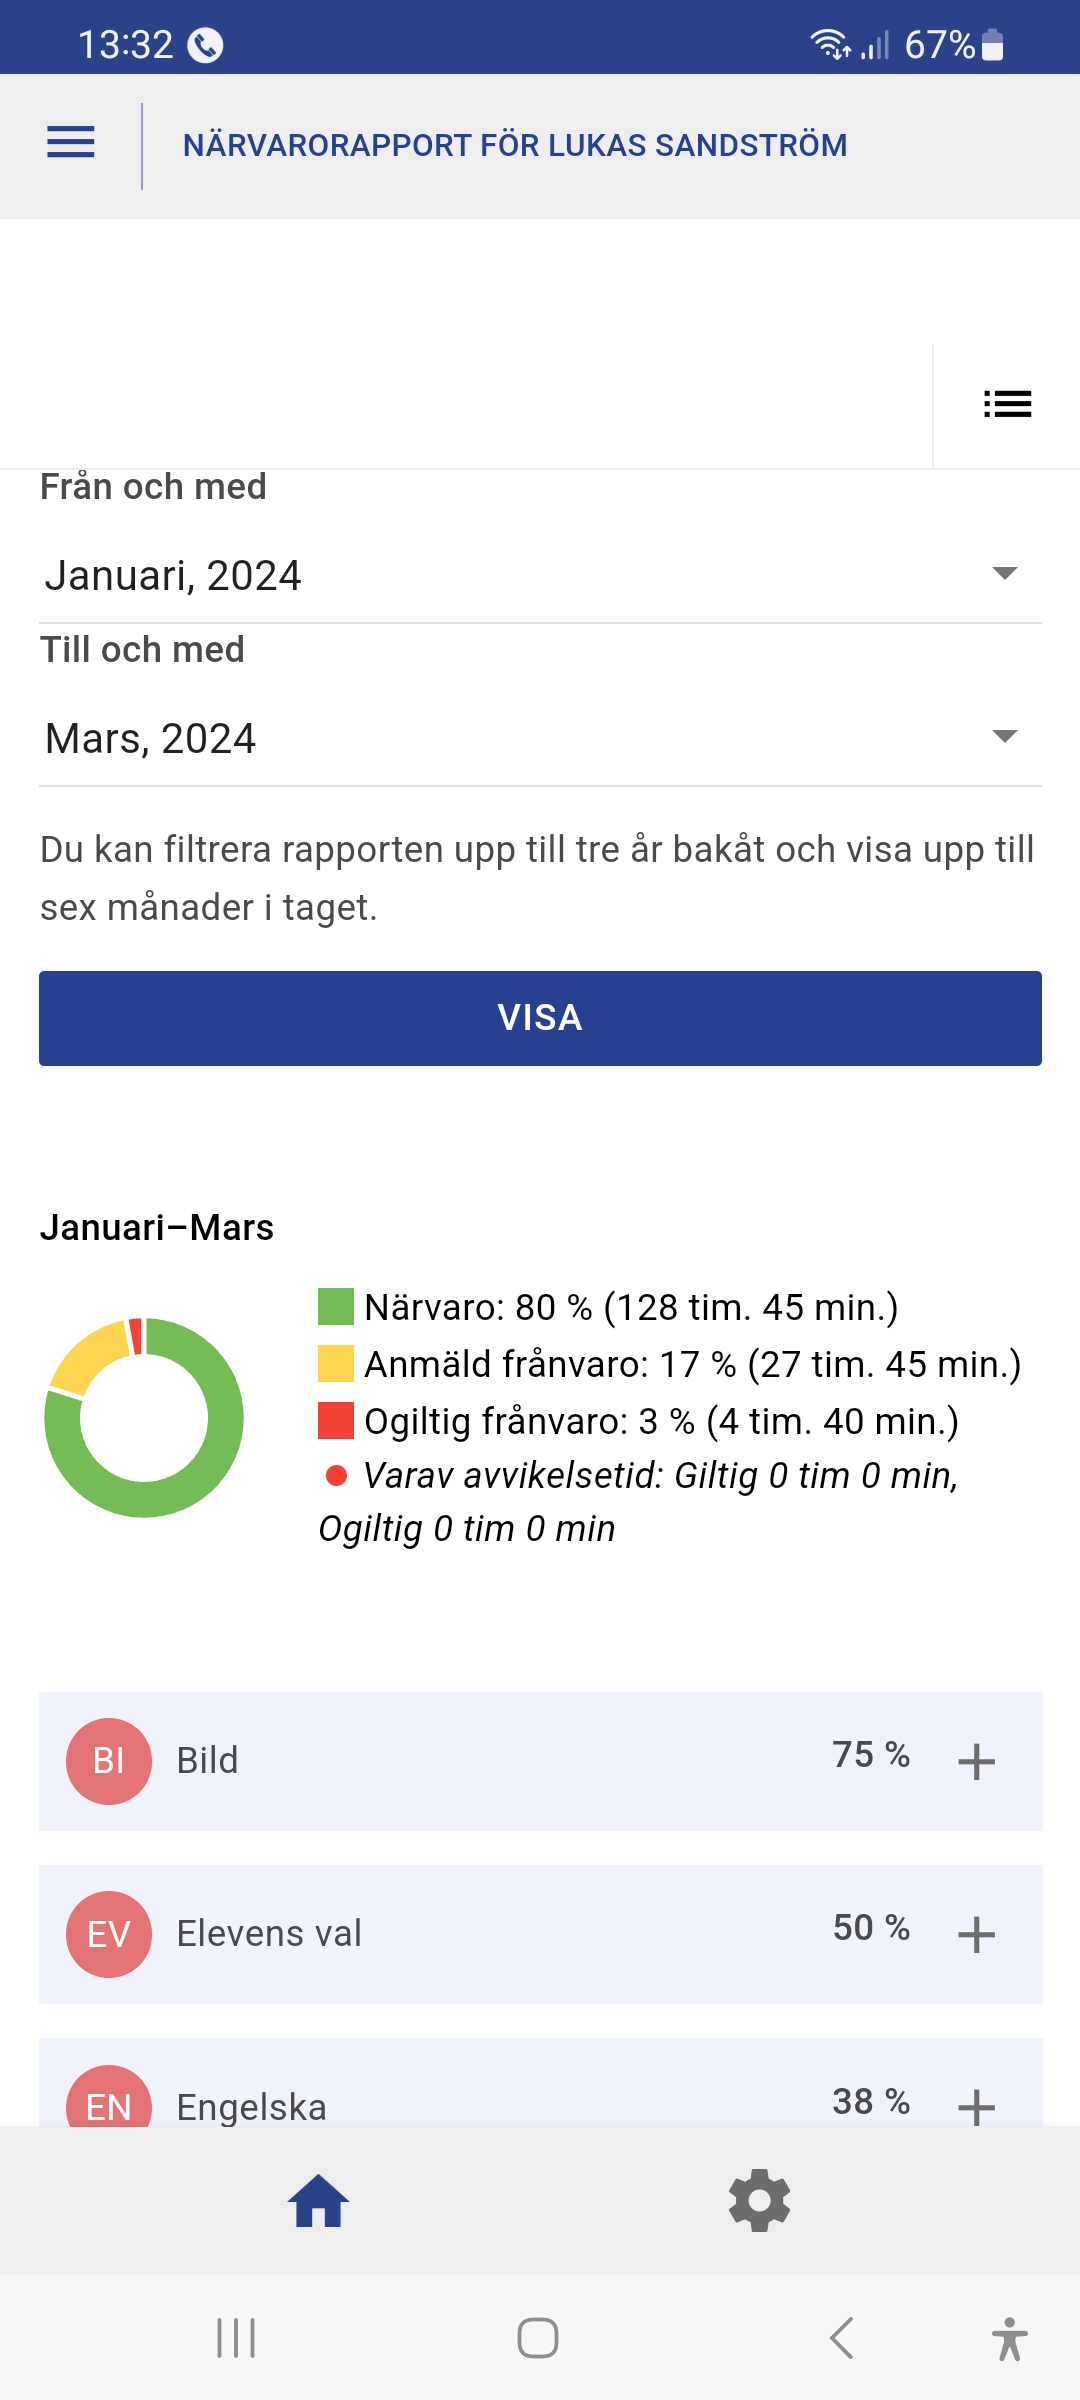Tap the EN subject badge
The image size is (1080, 2400).
pyautogui.click(x=109, y=2100)
